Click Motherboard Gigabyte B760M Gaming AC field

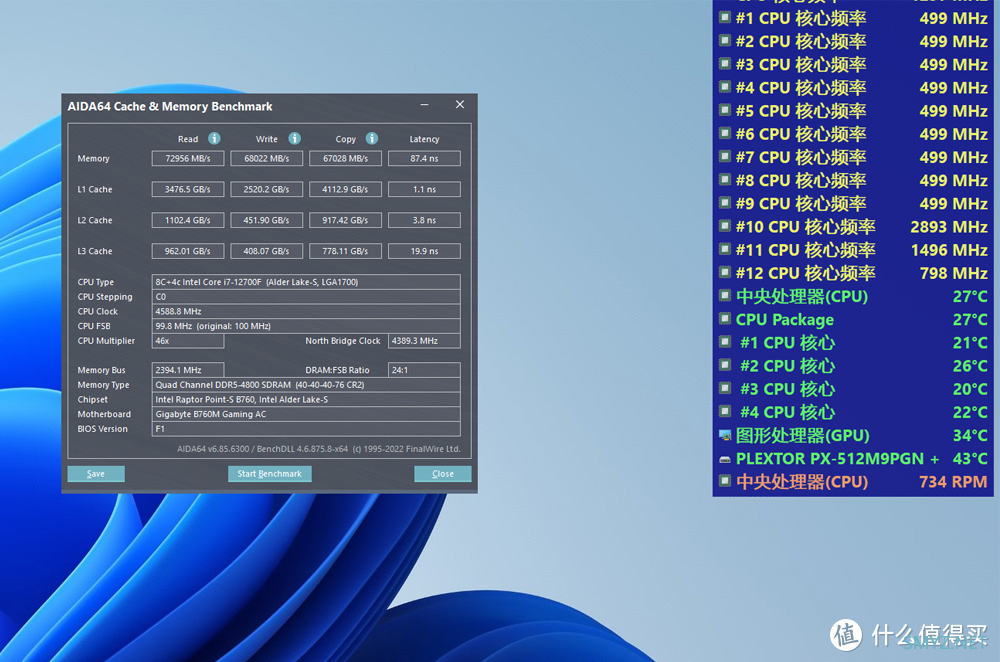306,414
